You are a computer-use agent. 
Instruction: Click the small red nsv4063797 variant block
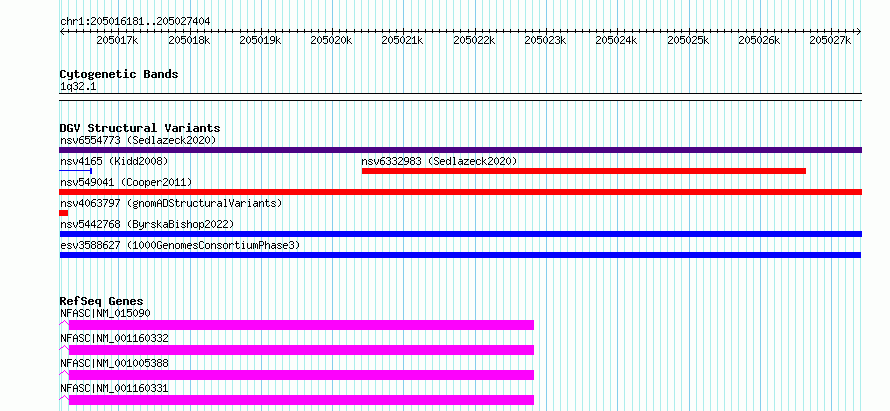coord(64,213)
